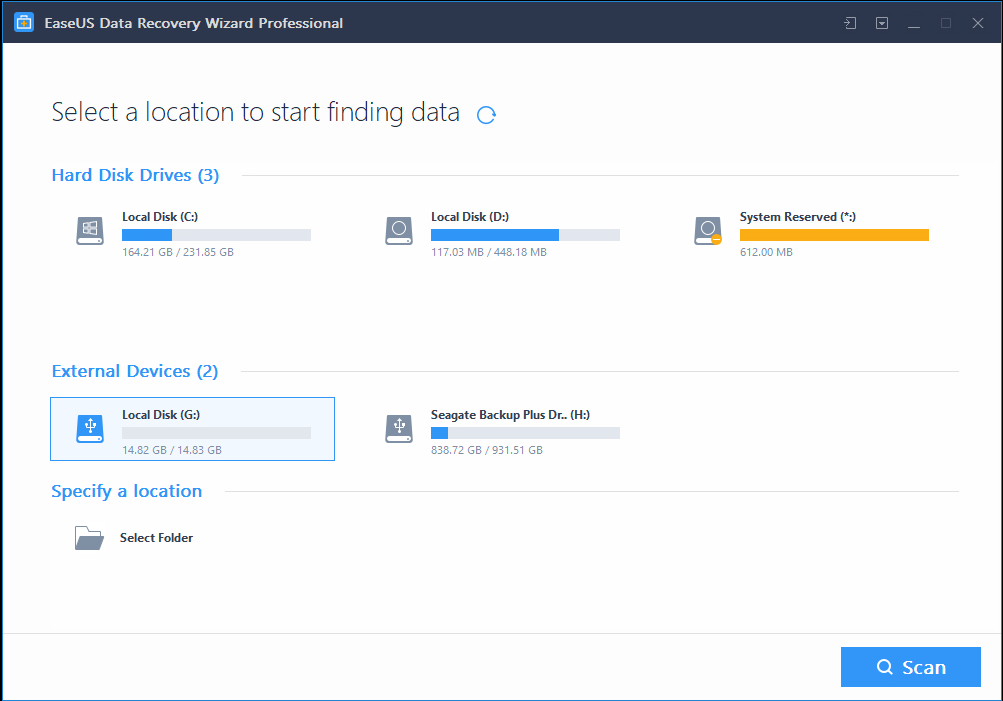This screenshot has width=1003, height=701.
Task: Click the Select Folder label
Action: click(x=156, y=538)
